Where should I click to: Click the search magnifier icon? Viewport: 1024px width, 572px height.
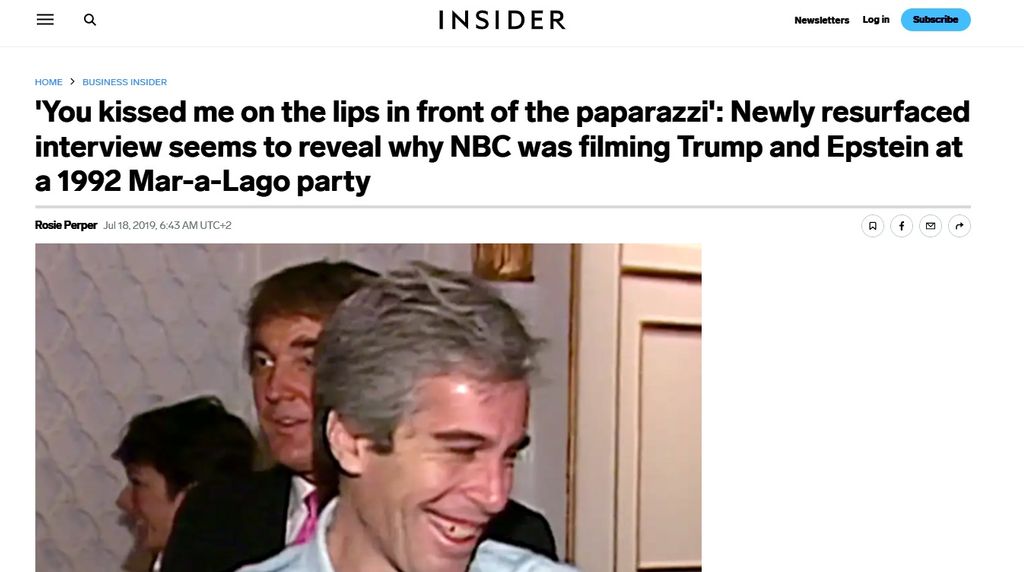click(90, 20)
